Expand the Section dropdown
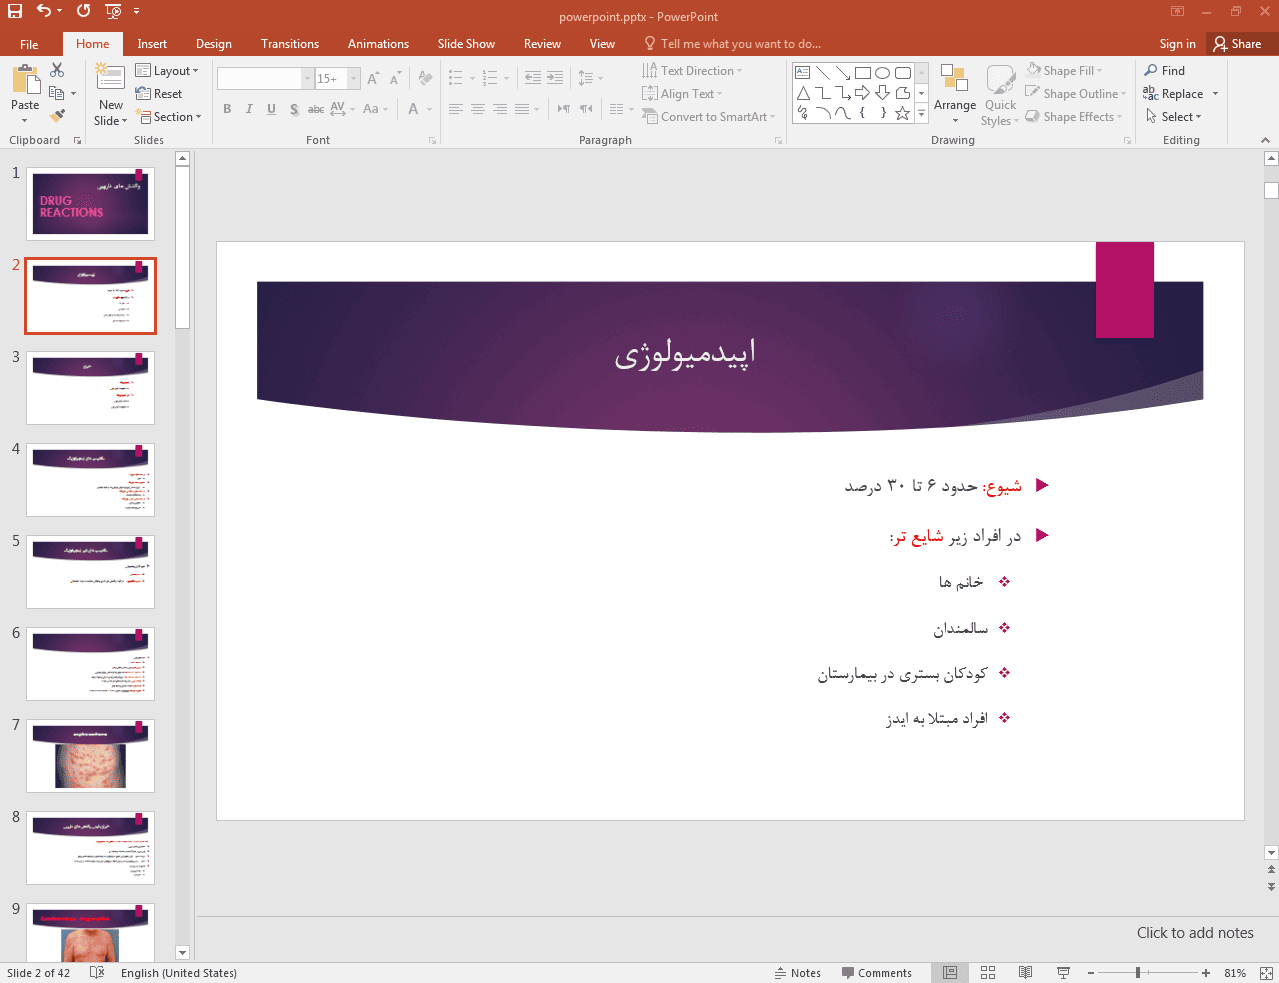This screenshot has width=1279, height=983. (x=168, y=117)
